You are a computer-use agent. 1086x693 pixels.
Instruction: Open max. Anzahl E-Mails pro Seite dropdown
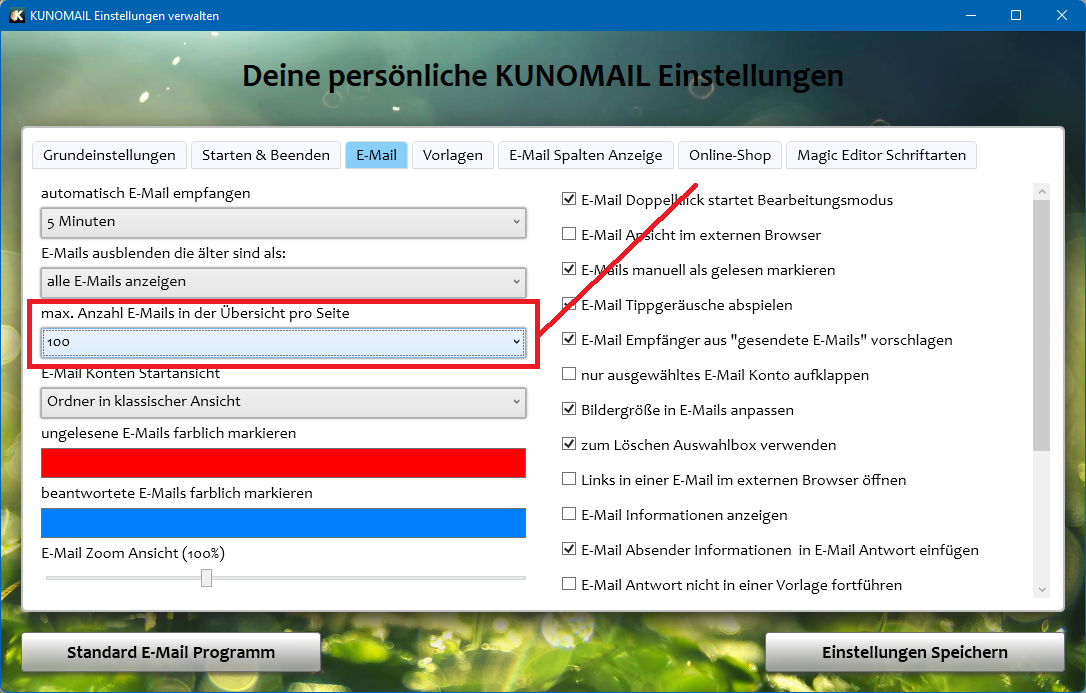(283, 342)
